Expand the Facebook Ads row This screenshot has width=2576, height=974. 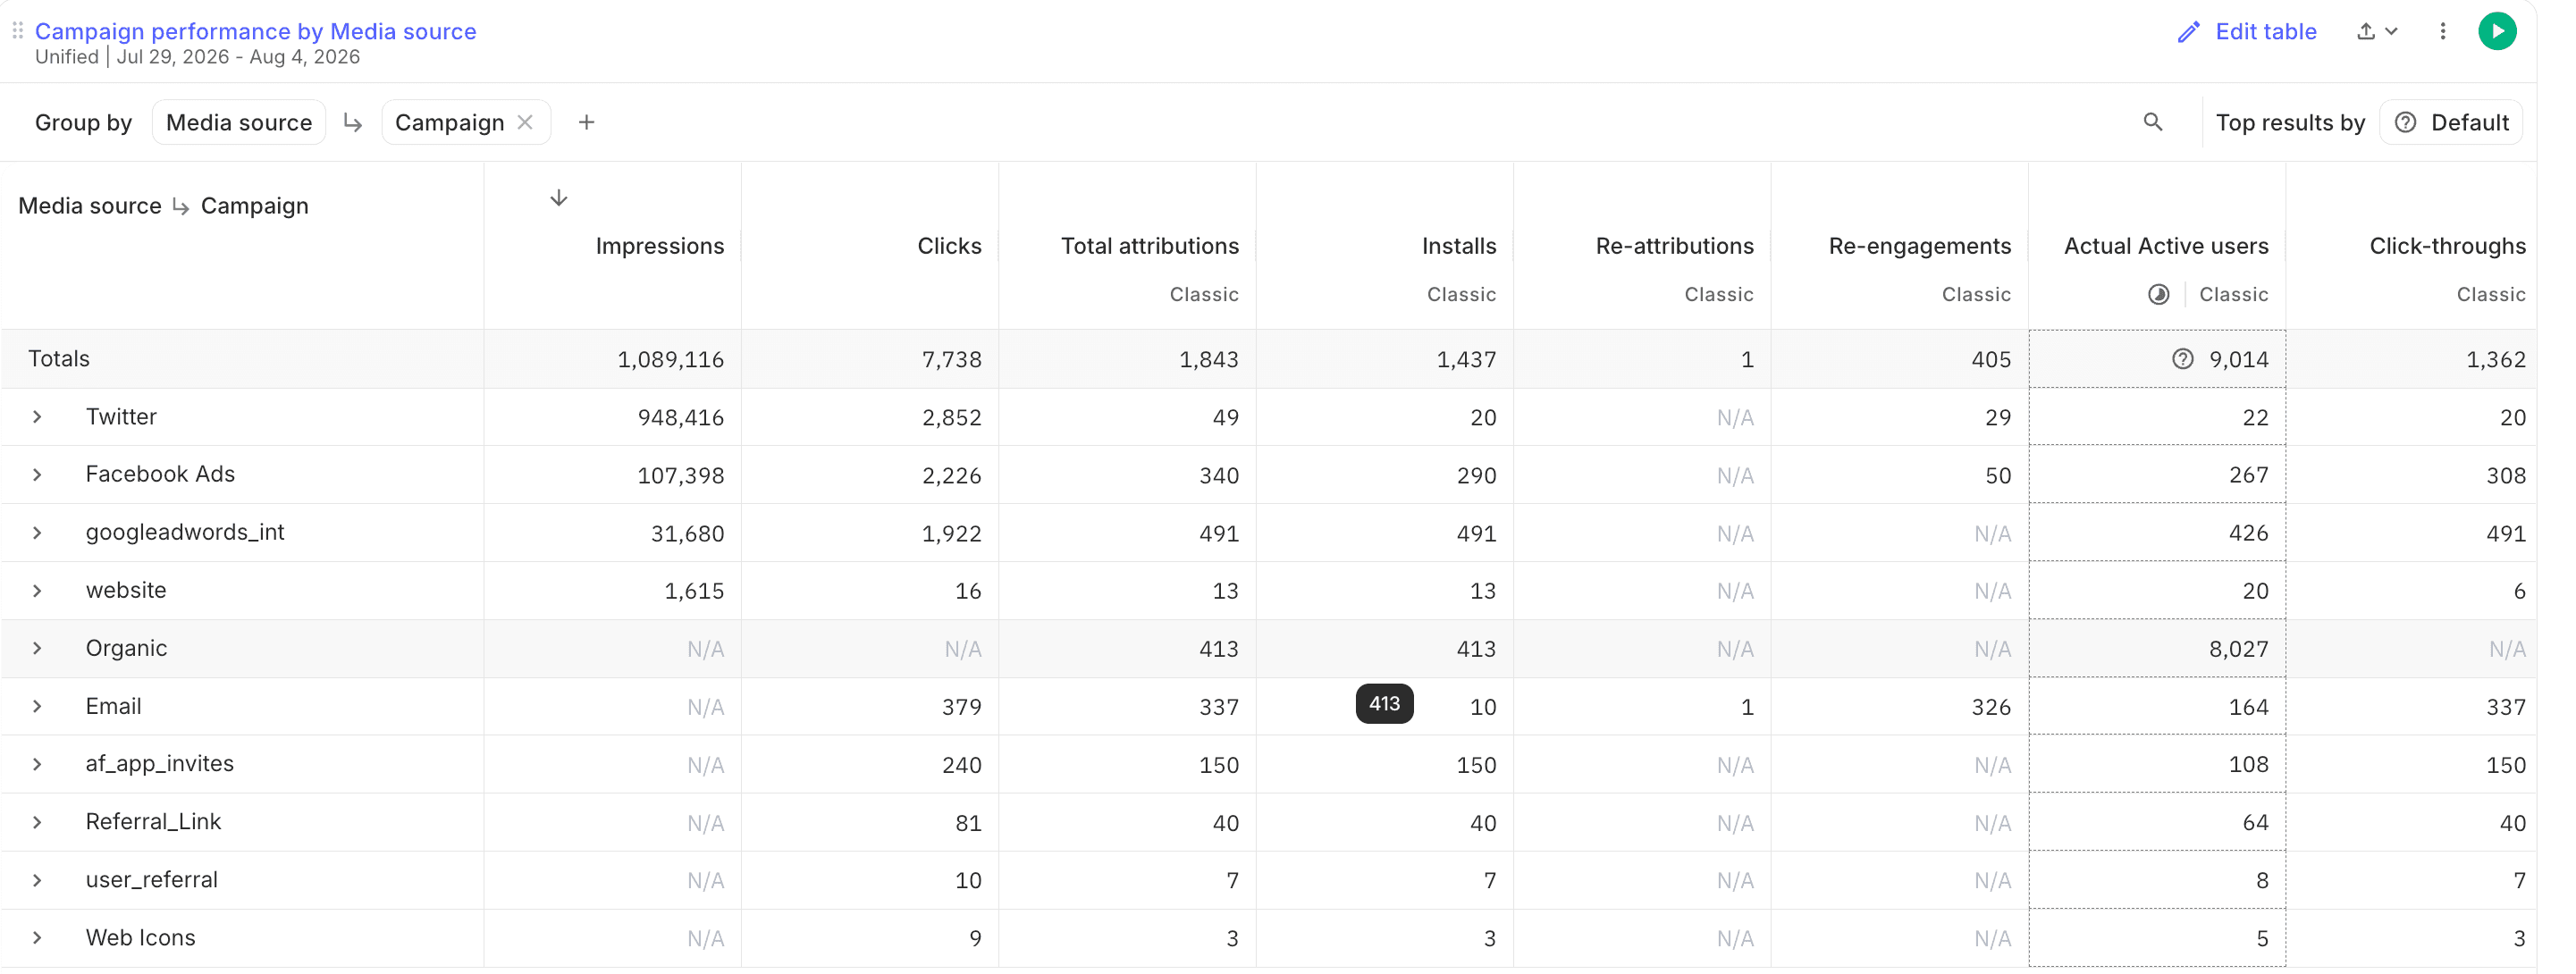(x=37, y=475)
